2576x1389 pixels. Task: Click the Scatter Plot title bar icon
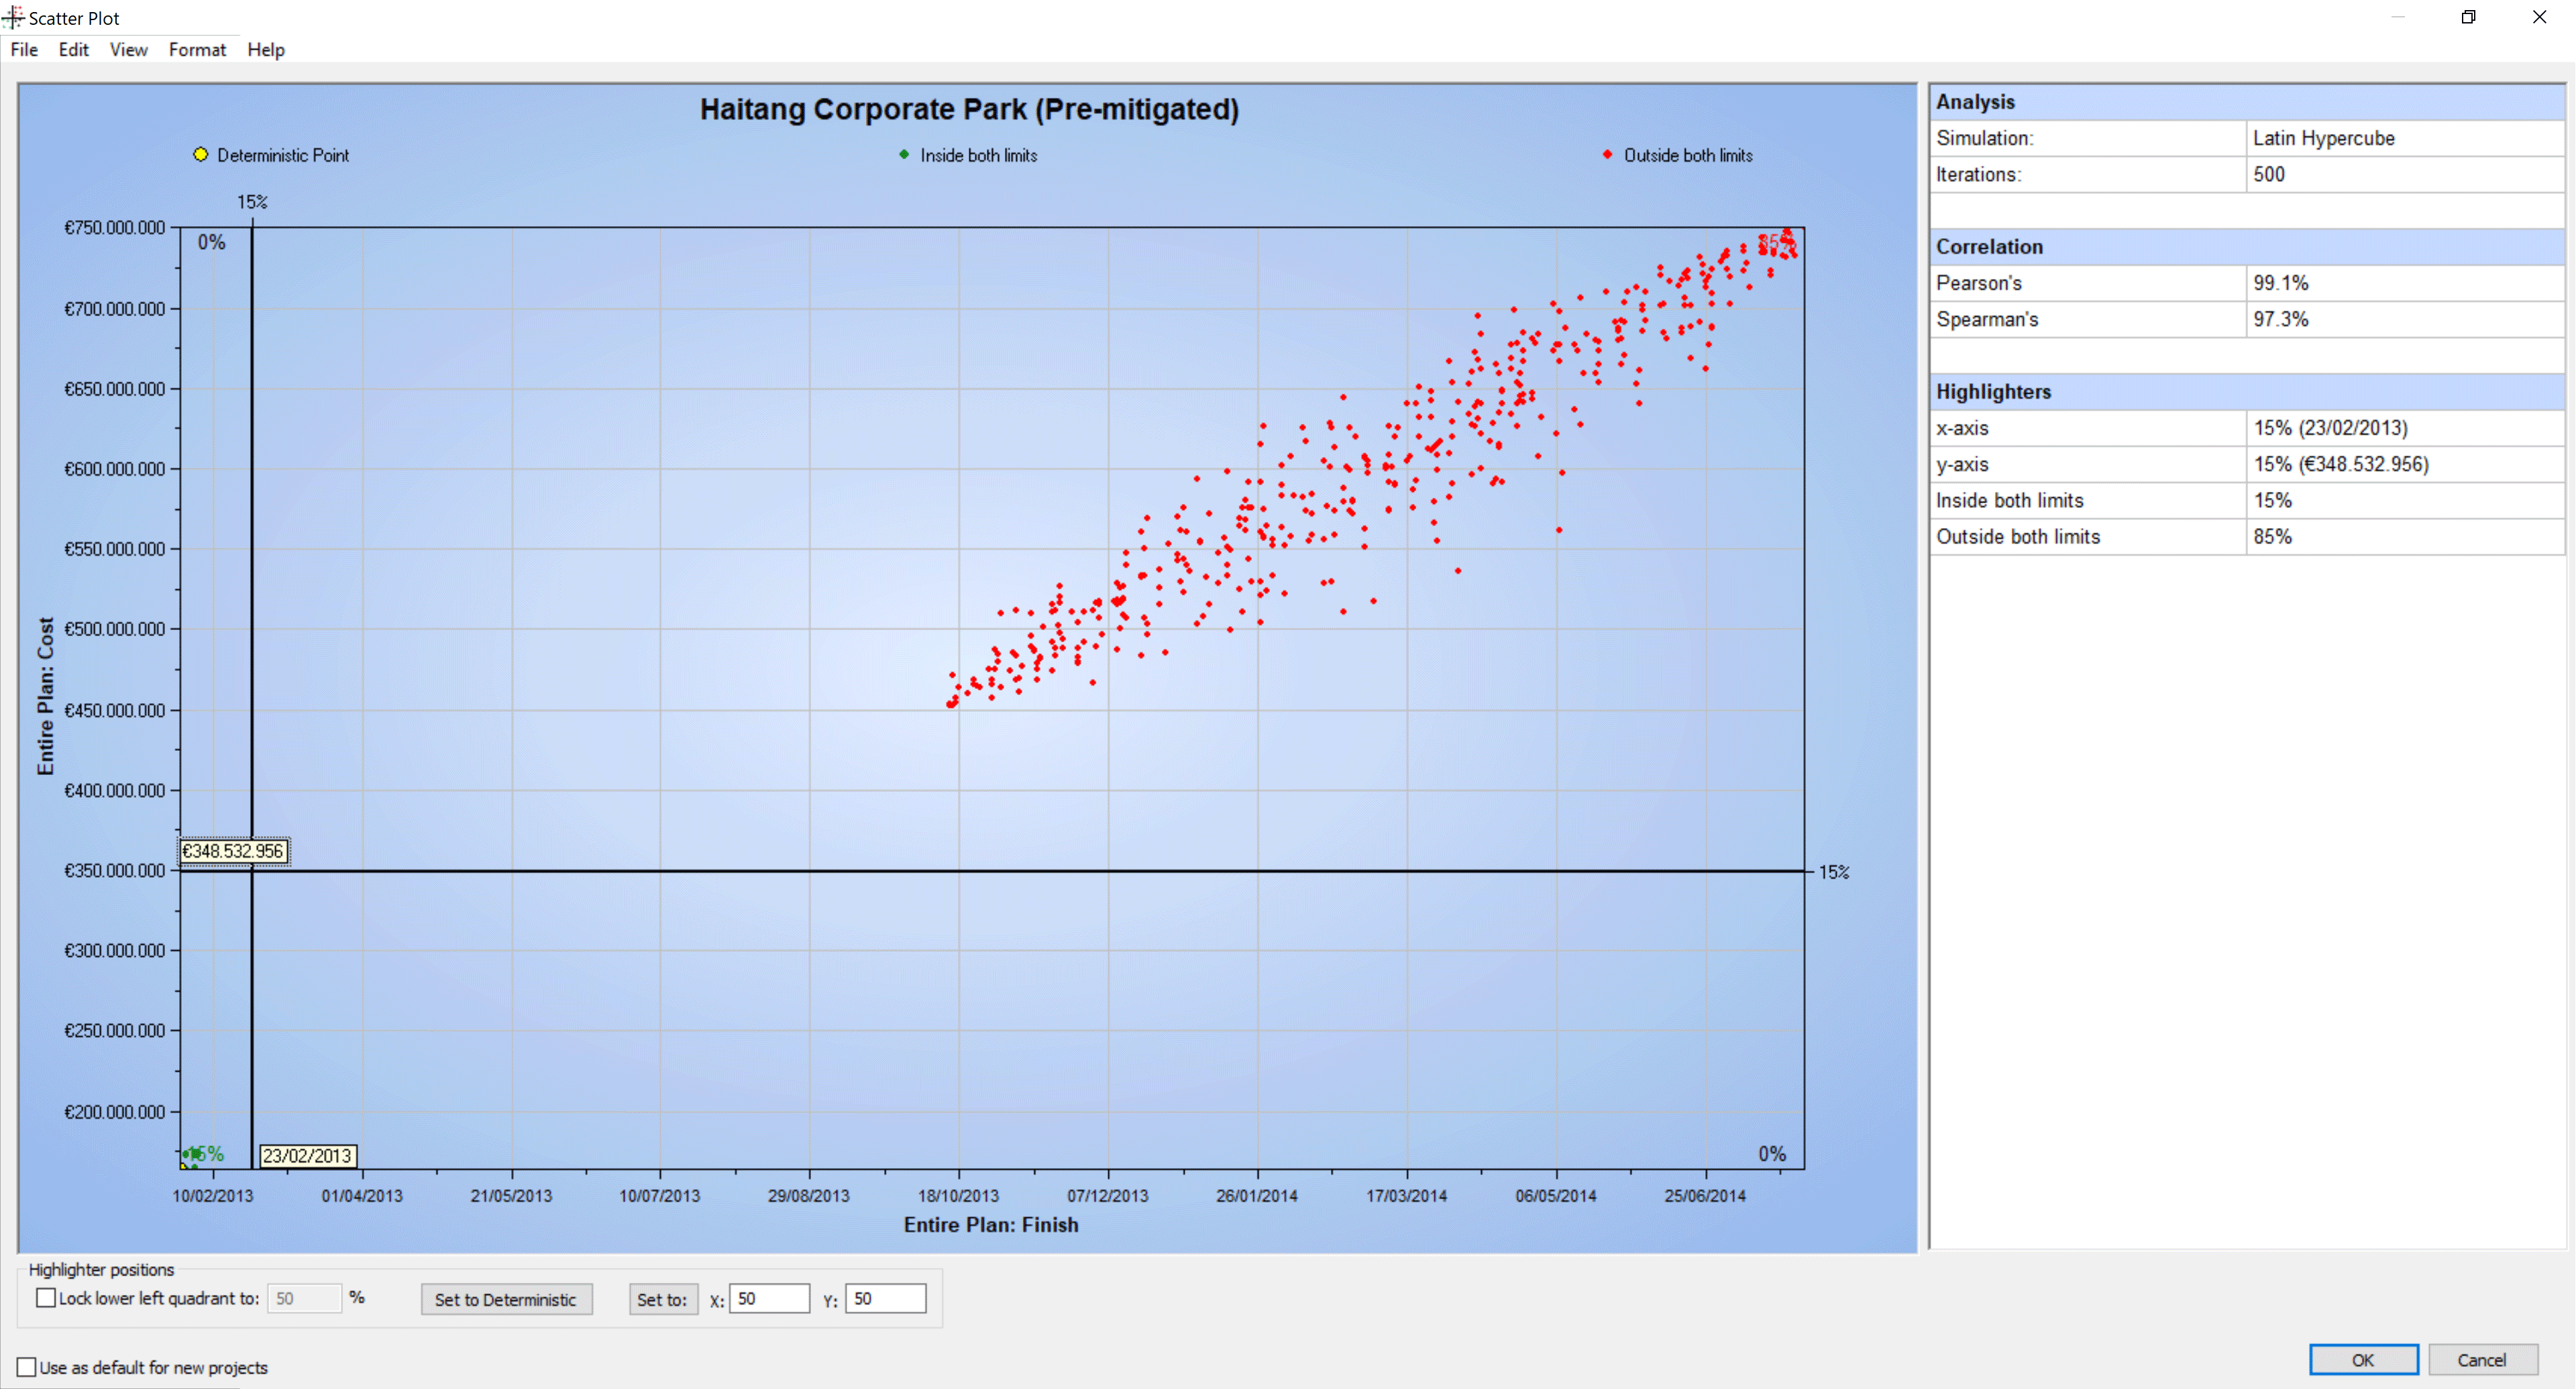click(x=13, y=17)
